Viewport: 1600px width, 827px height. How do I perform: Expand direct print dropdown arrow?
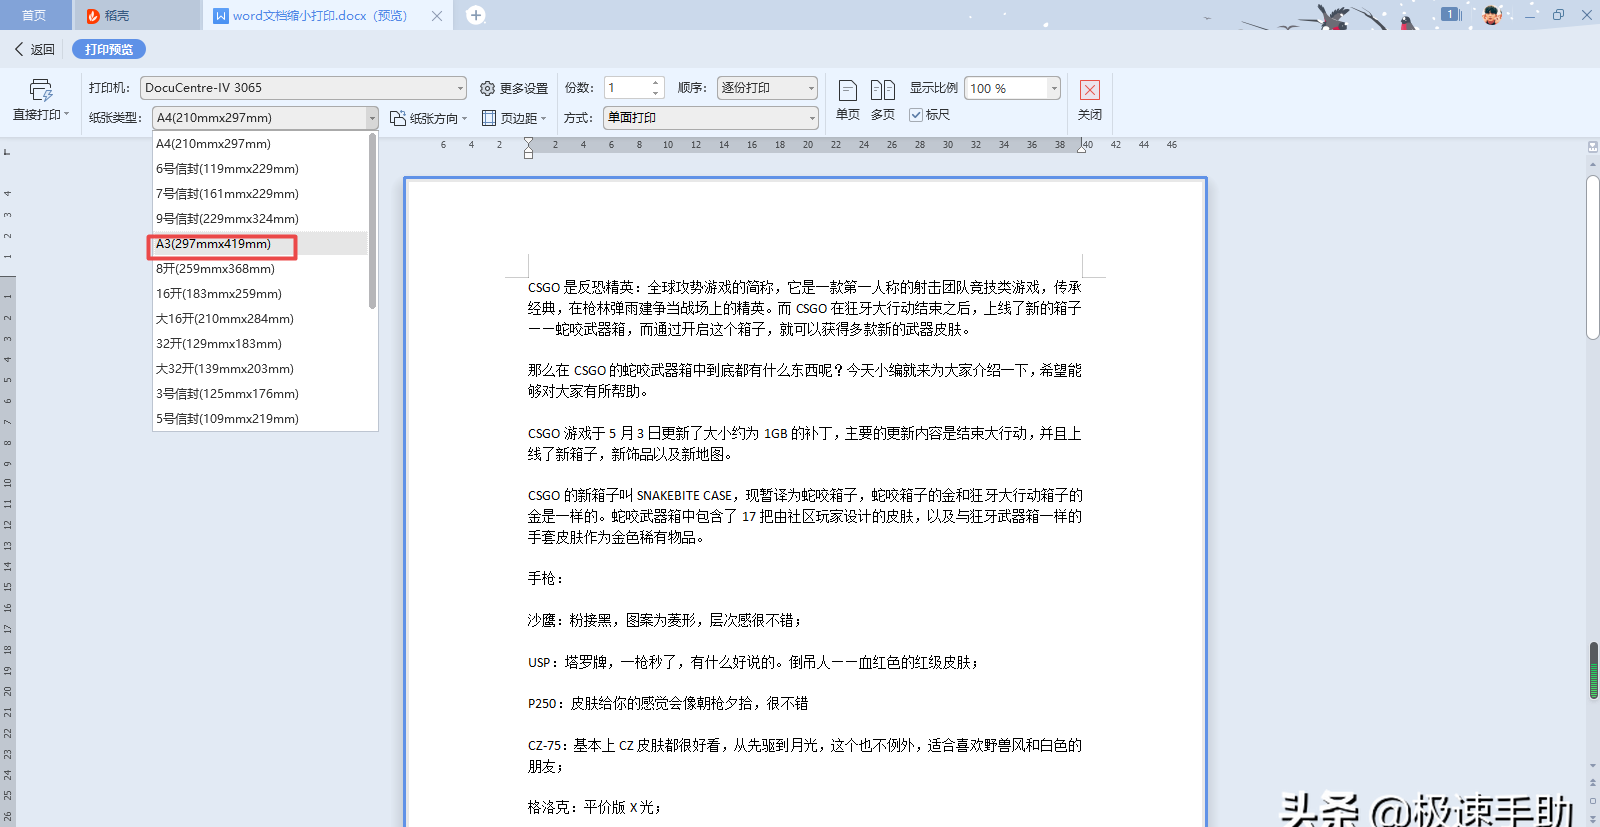tap(67, 115)
